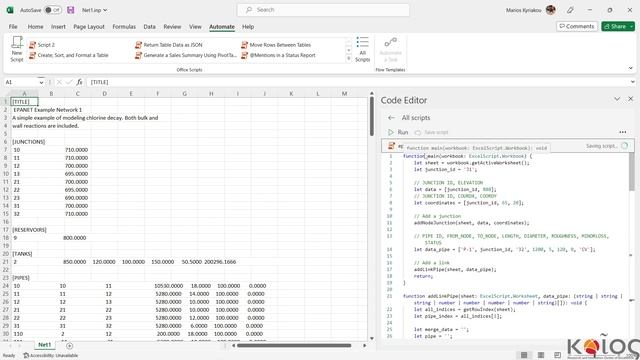This screenshot has height=360, width=640.
Task: Switch to the Review tab
Action: click(x=172, y=27)
